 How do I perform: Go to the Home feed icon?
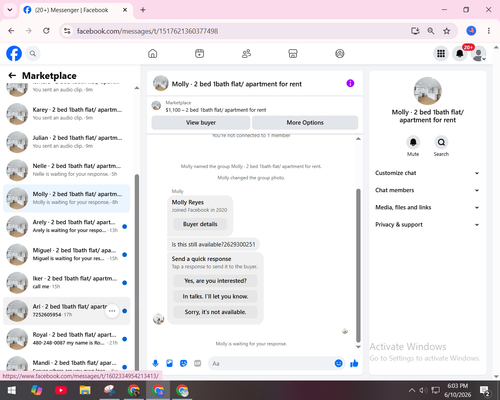153,53
